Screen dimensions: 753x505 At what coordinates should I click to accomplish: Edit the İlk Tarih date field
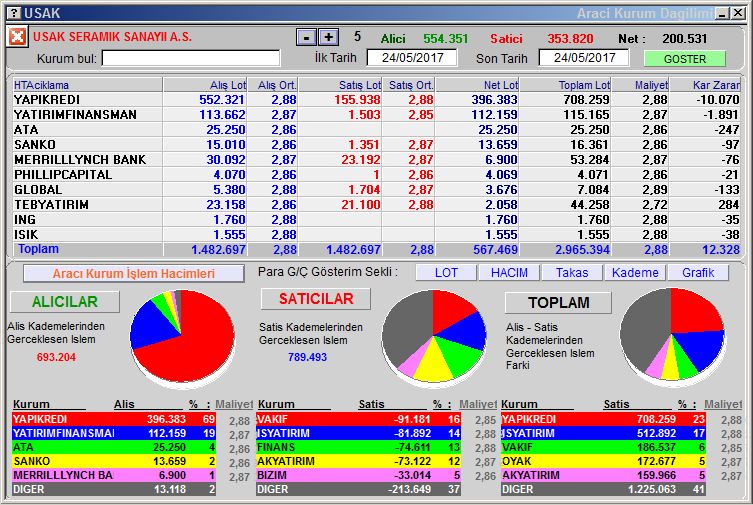point(412,58)
